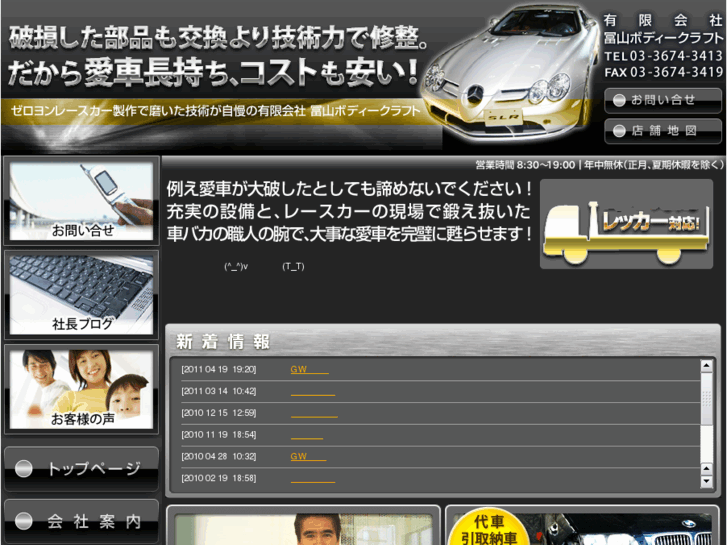The height and width of the screenshot is (545, 727).
Task: Click the news list scroll up arrow
Action: point(706,365)
